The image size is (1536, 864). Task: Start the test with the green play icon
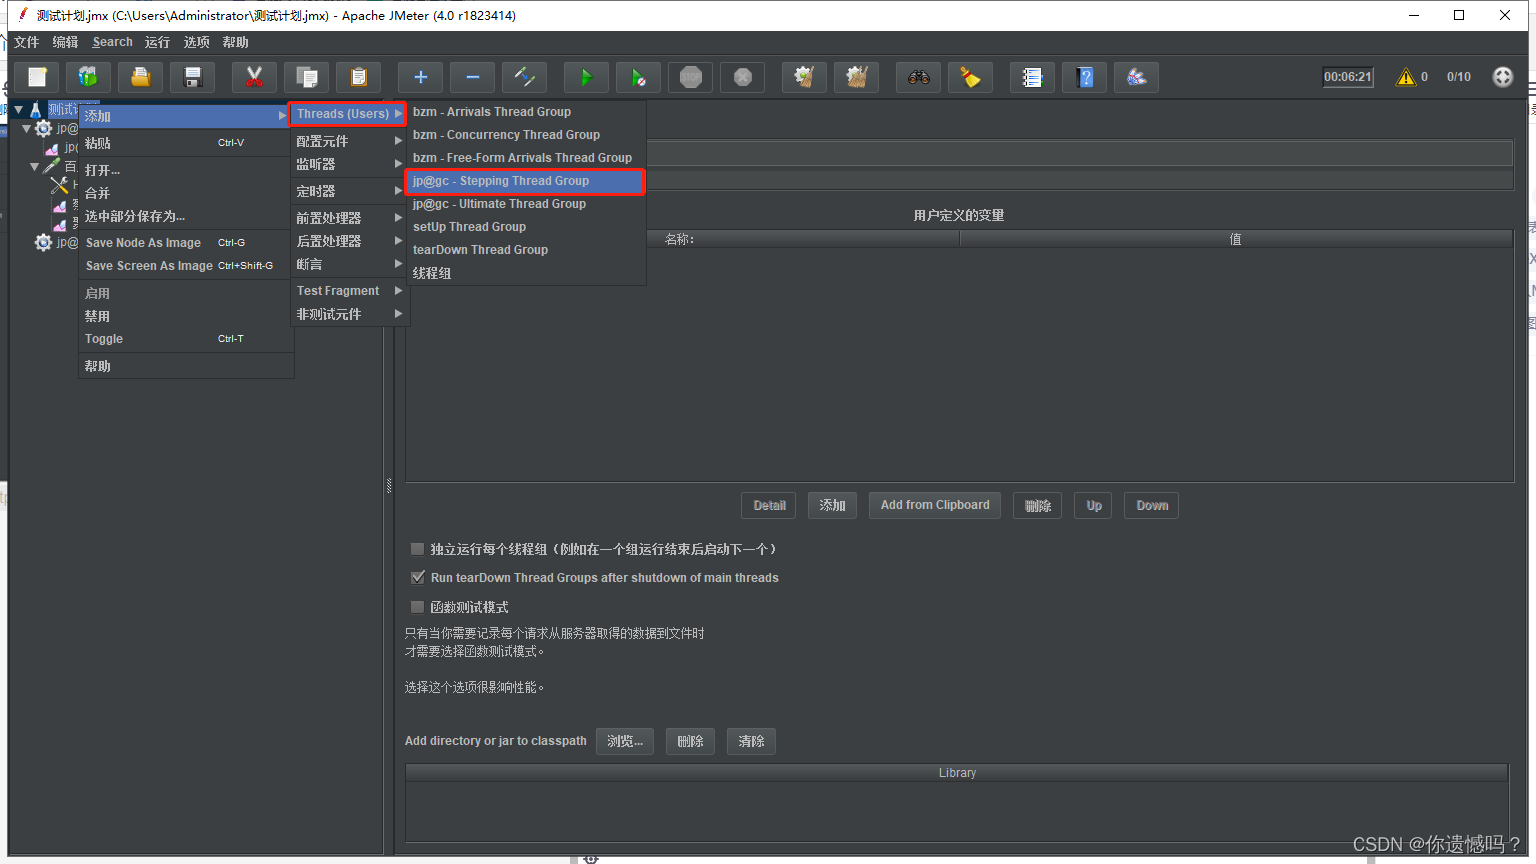(x=587, y=77)
